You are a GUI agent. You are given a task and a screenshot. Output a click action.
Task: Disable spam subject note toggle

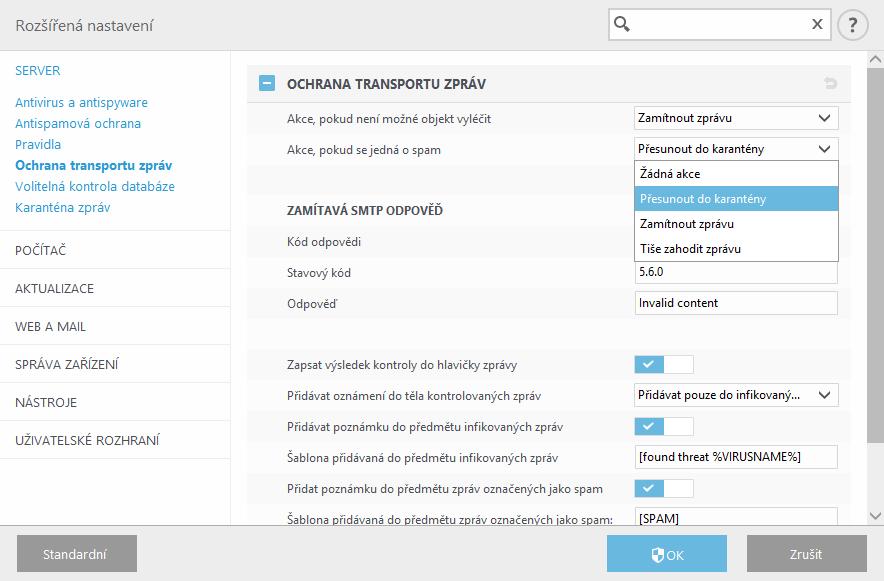[664, 489]
